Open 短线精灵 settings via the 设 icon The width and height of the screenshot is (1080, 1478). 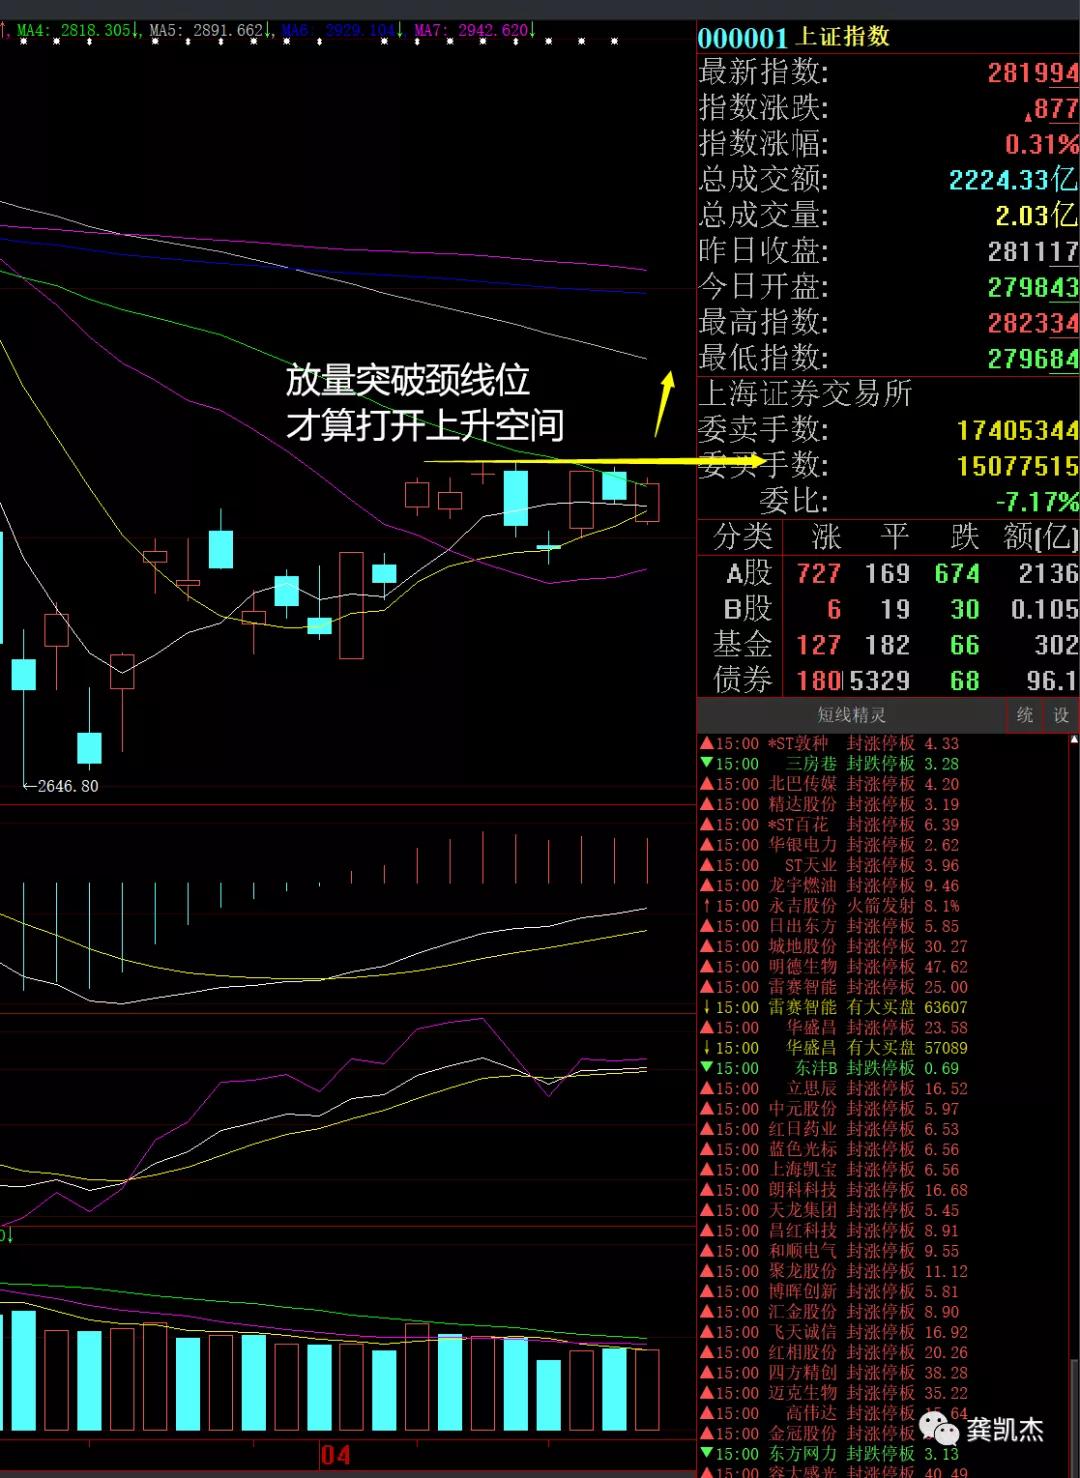[x=1060, y=715]
